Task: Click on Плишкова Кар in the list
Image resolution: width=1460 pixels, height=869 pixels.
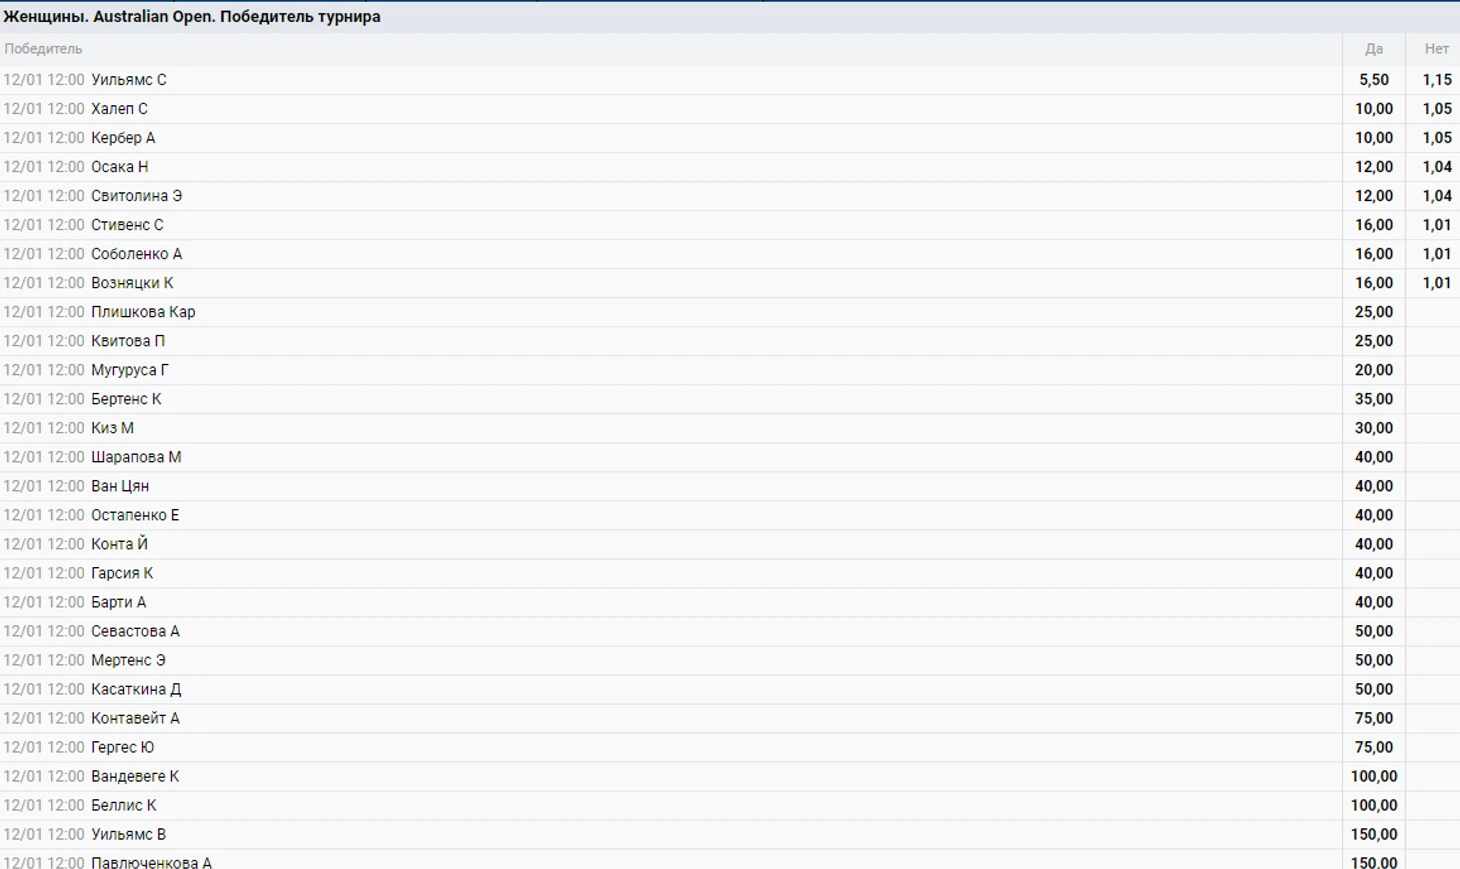Action: tap(143, 312)
